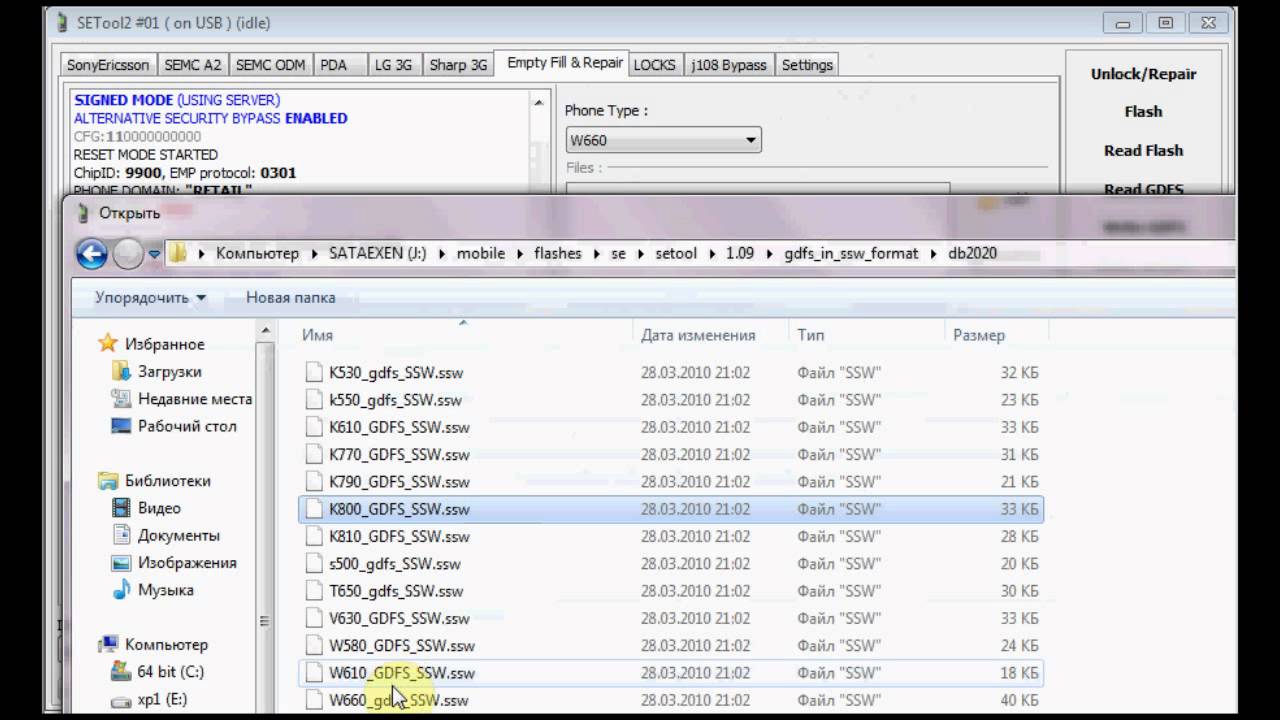Expand SATAEXEN (J:) breadcrumb arrow

441,253
